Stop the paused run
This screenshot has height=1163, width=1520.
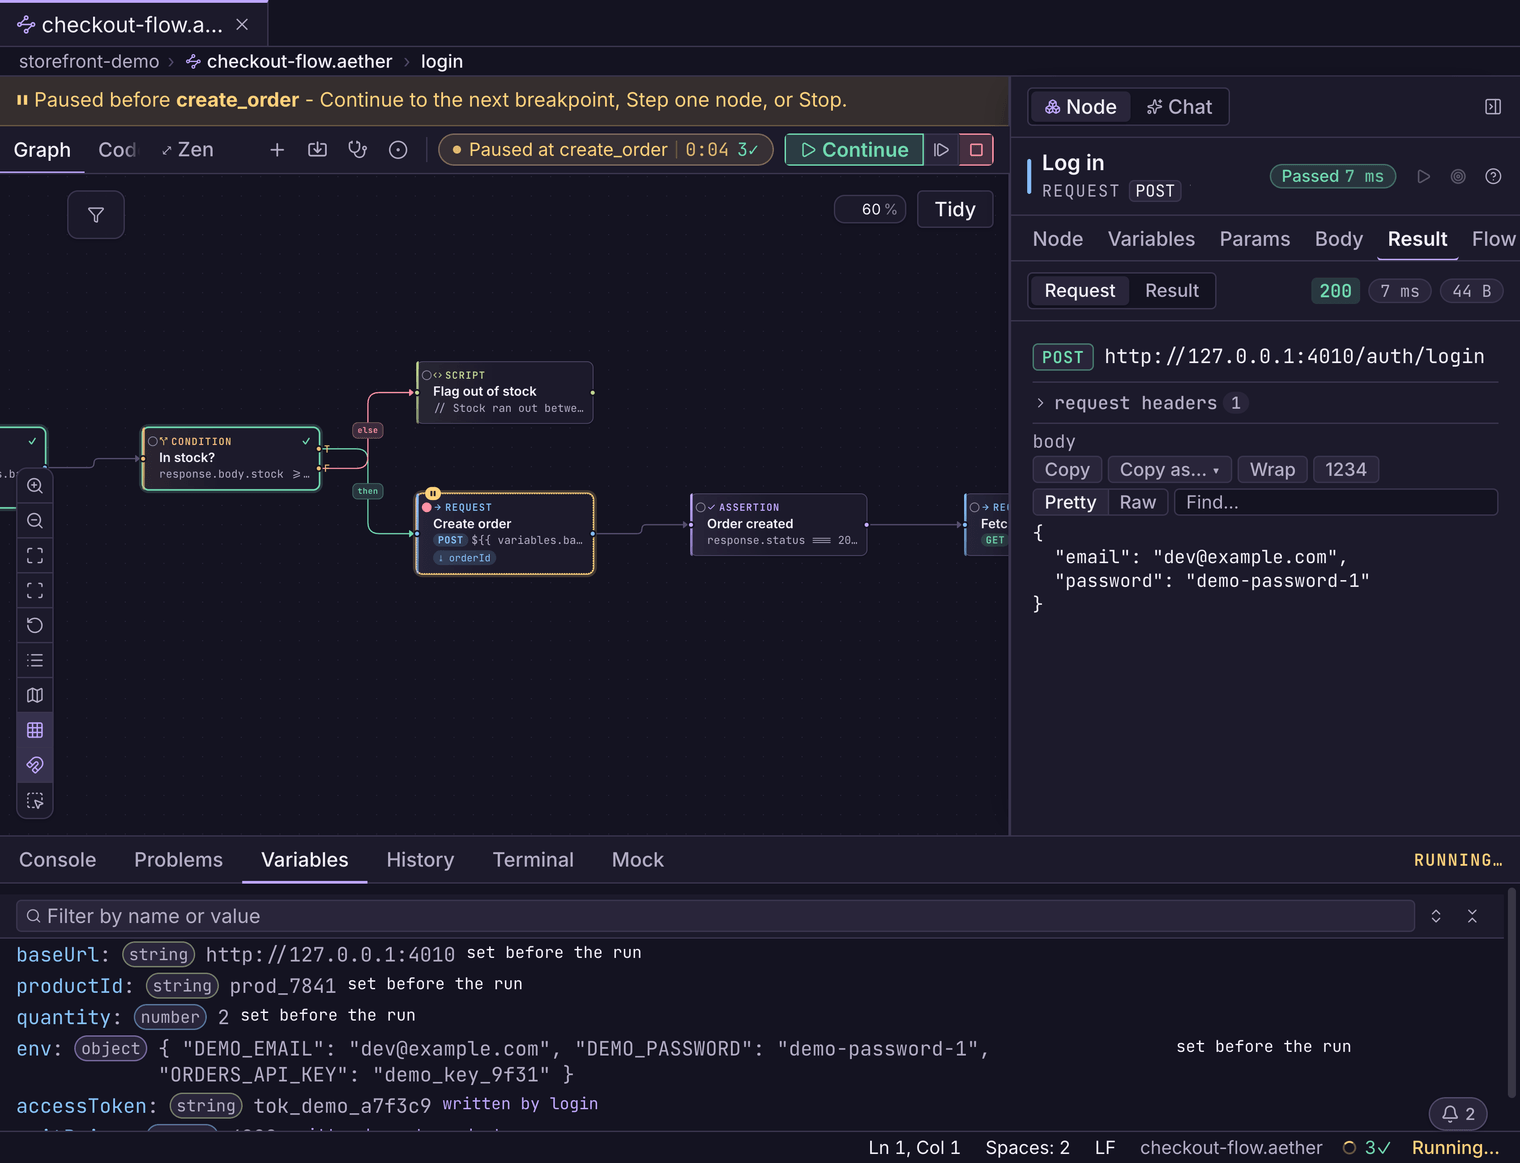coord(976,150)
